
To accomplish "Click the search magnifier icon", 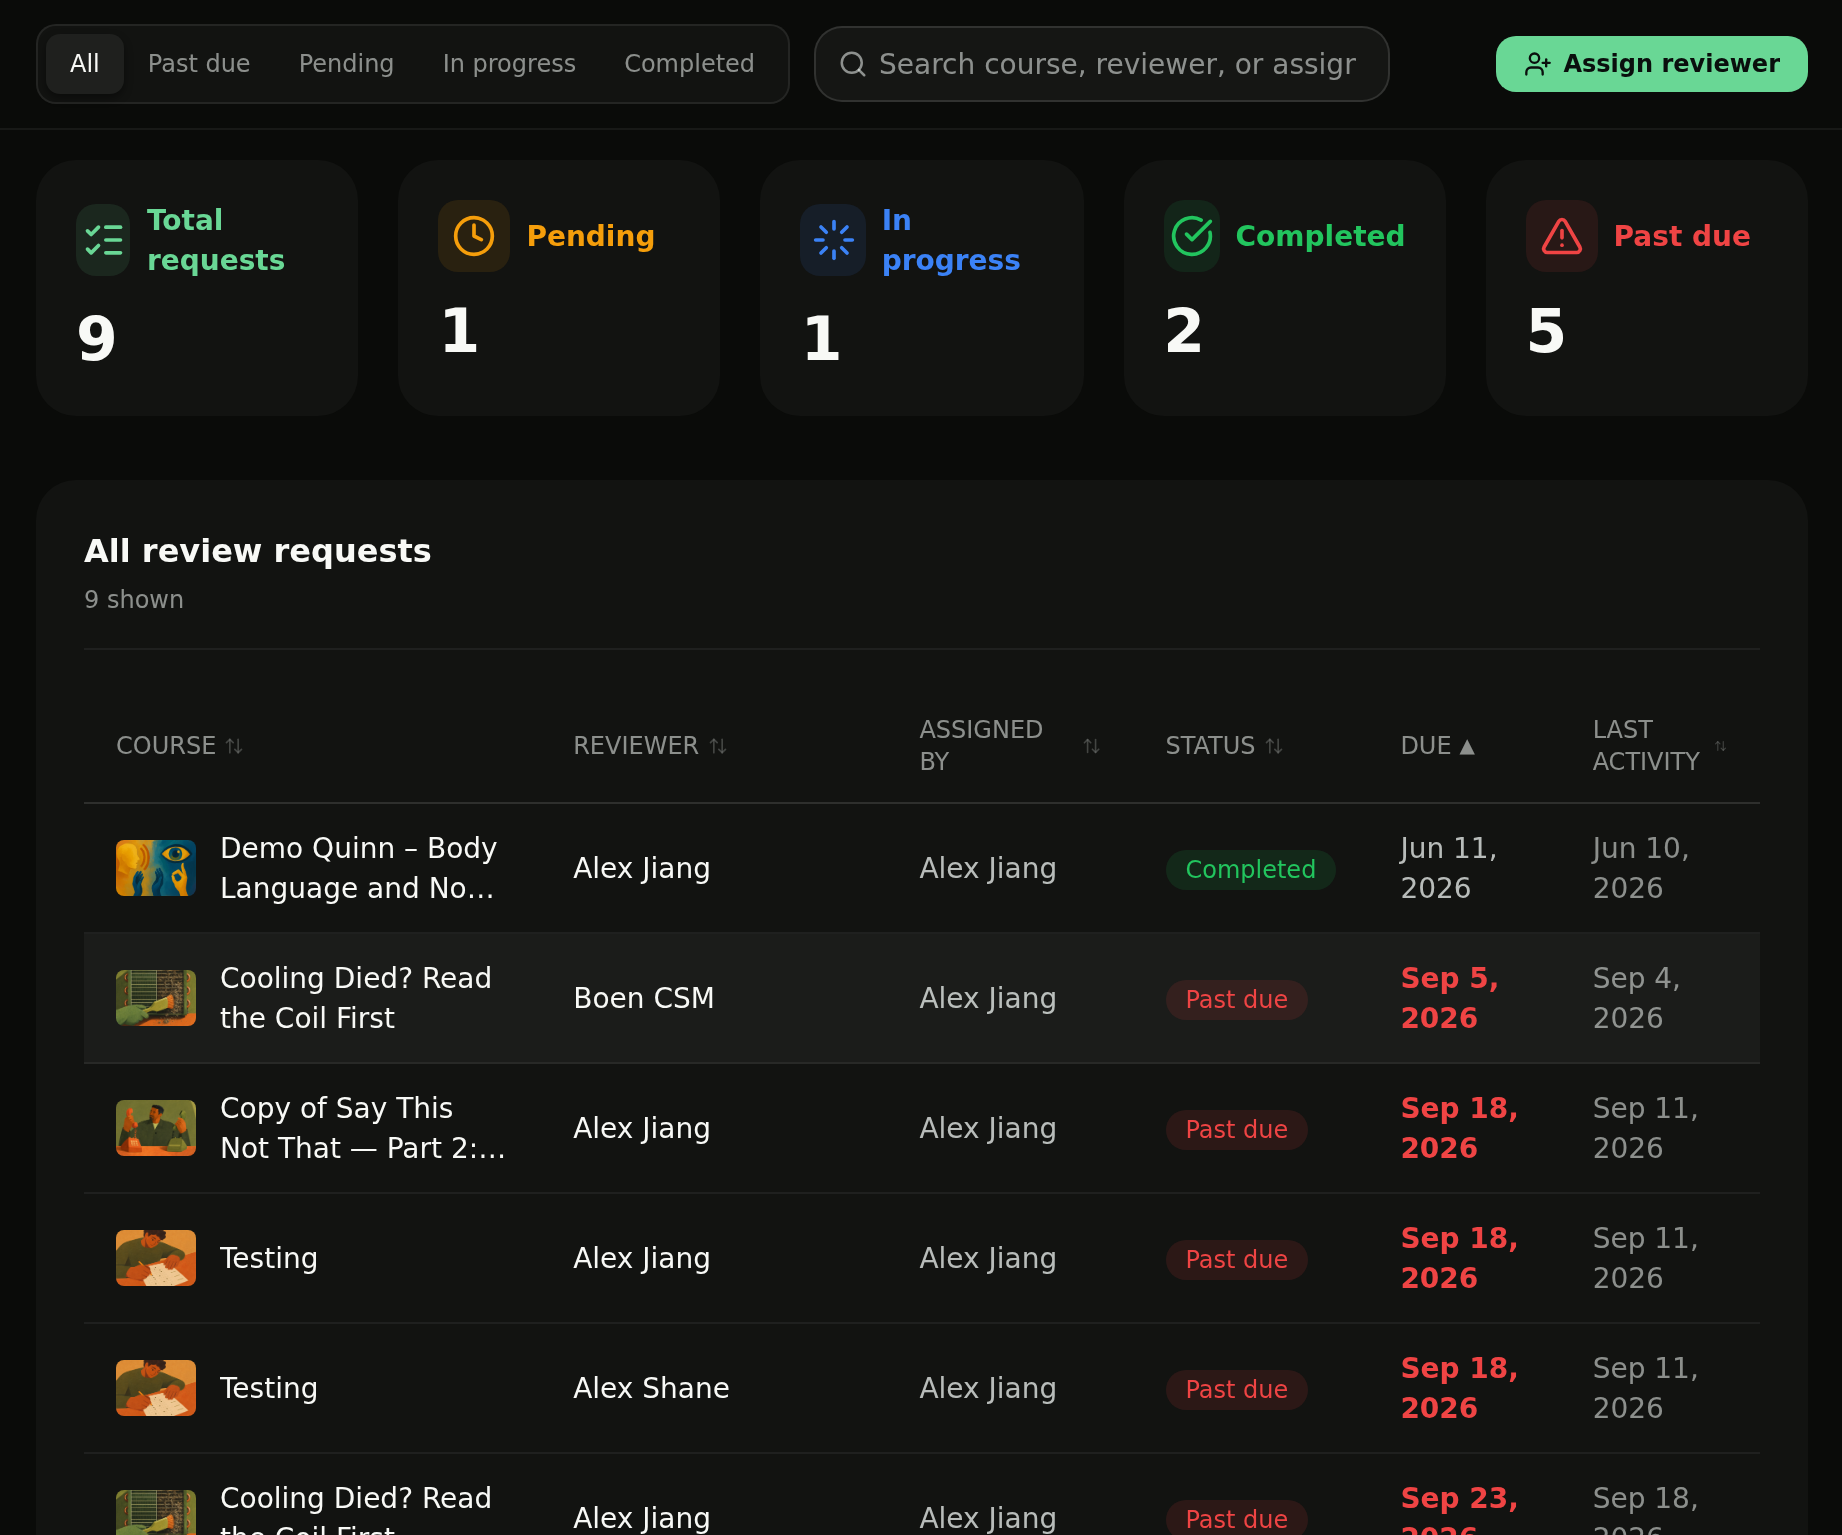I will pos(853,64).
